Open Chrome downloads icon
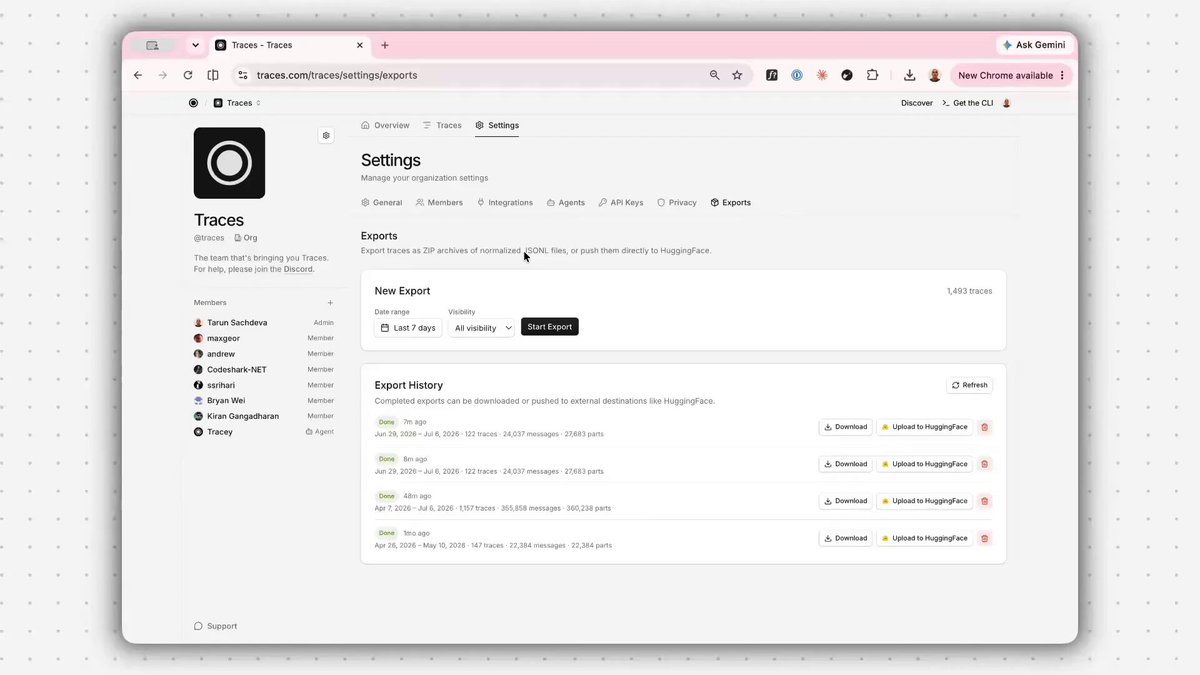1200x675 pixels. point(909,75)
